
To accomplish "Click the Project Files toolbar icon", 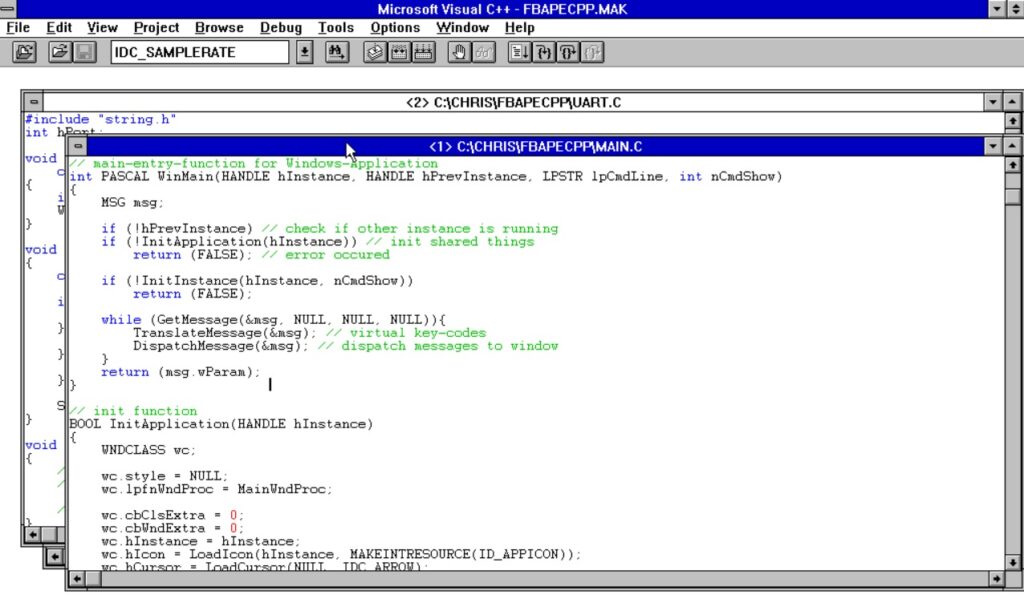I will click(25, 53).
